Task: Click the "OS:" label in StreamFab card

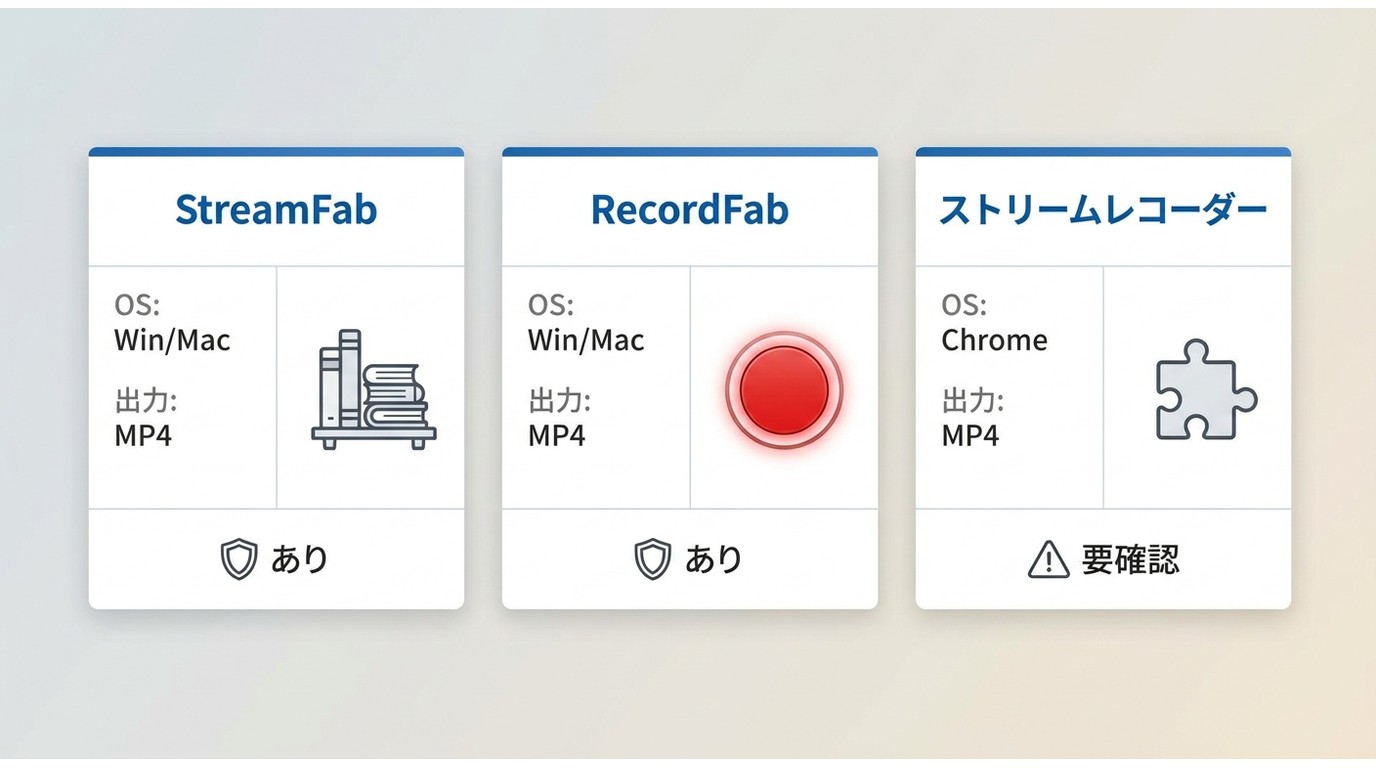Action: [x=137, y=305]
